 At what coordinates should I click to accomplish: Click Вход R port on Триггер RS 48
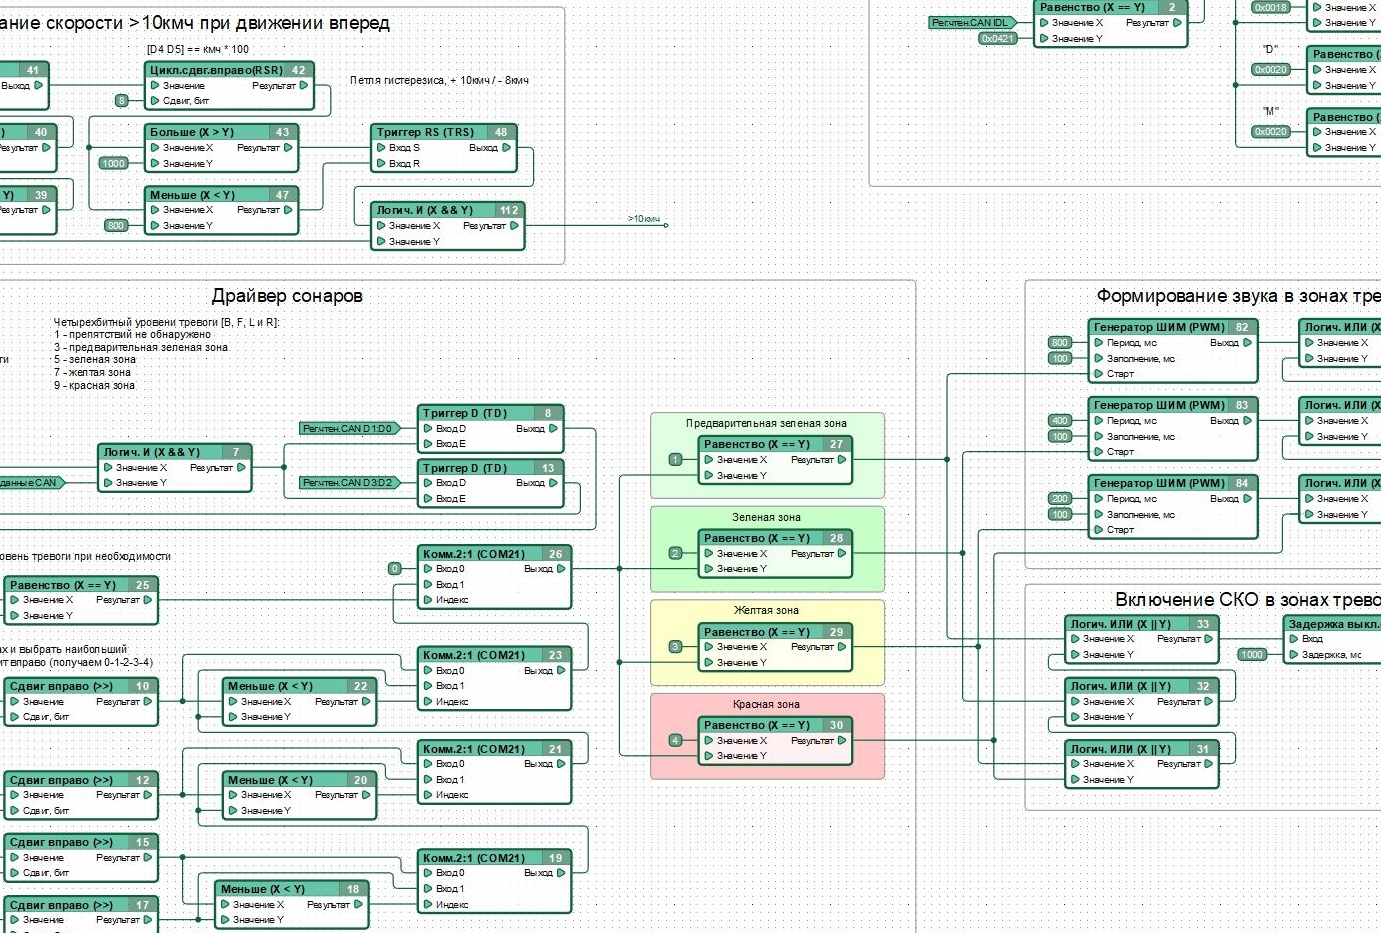click(381, 163)
